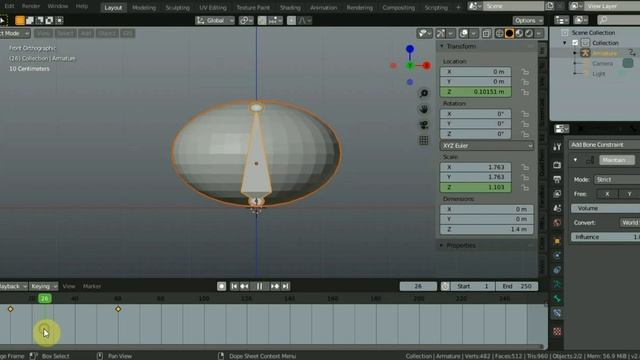Toggle lock on Rotation Y
The image size is (640, 360).
[525, 124]
